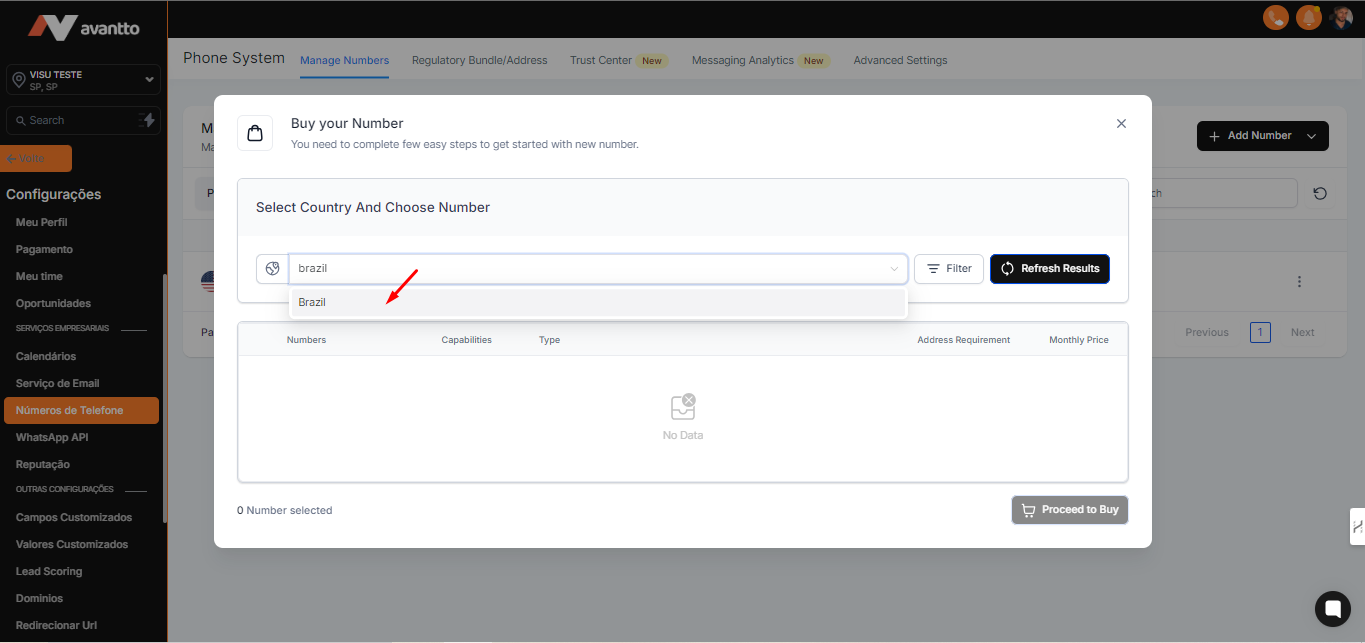The height and width of the screenshot is (643, 1365).
Task: Open the chat widget bubble icon
Action: tap(1332, 608)
